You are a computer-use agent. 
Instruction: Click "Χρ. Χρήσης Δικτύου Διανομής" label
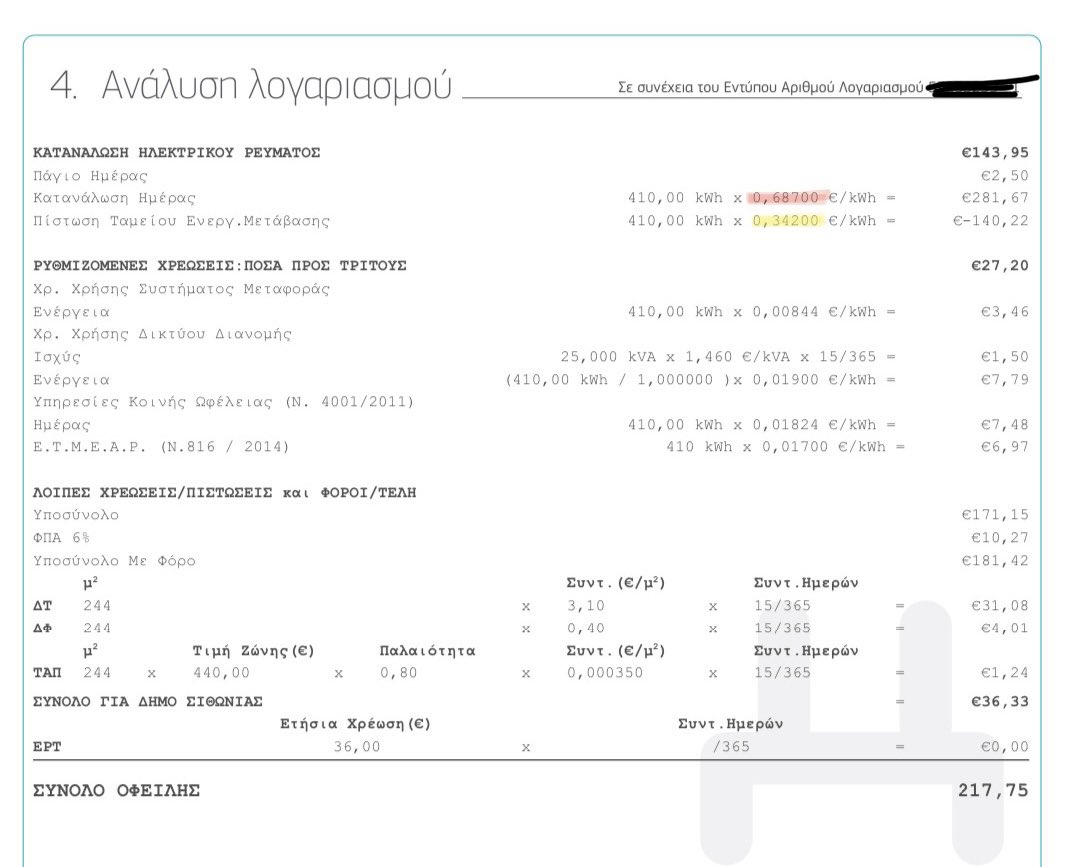pyautogui.click(x=162, y=334)
